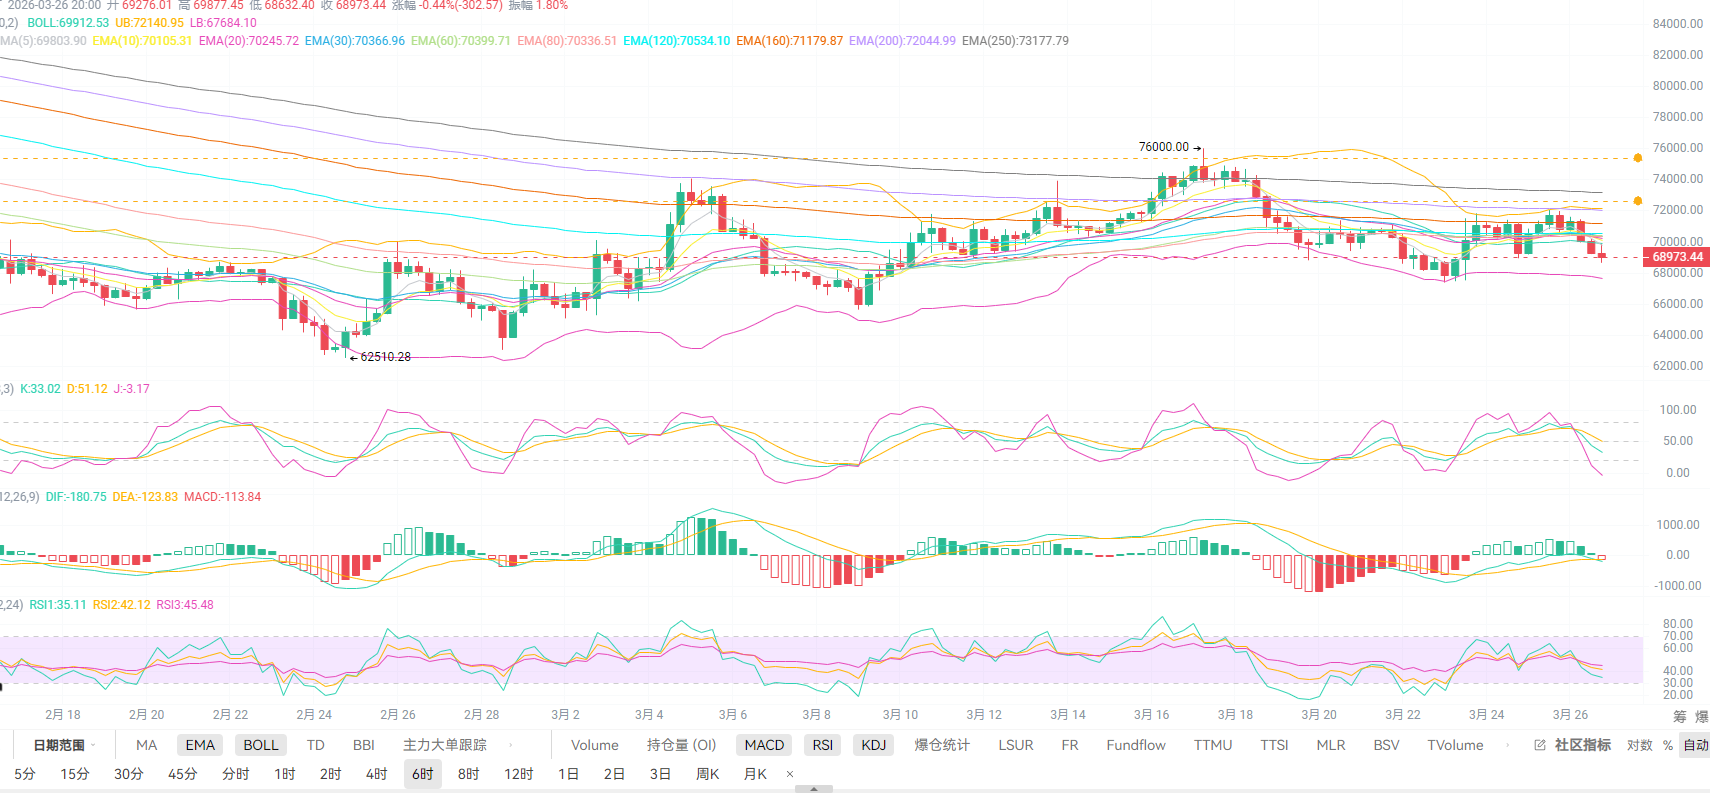Select the 周K weekly timeframe
This screenshot has width=1710, height=795.
707,774
